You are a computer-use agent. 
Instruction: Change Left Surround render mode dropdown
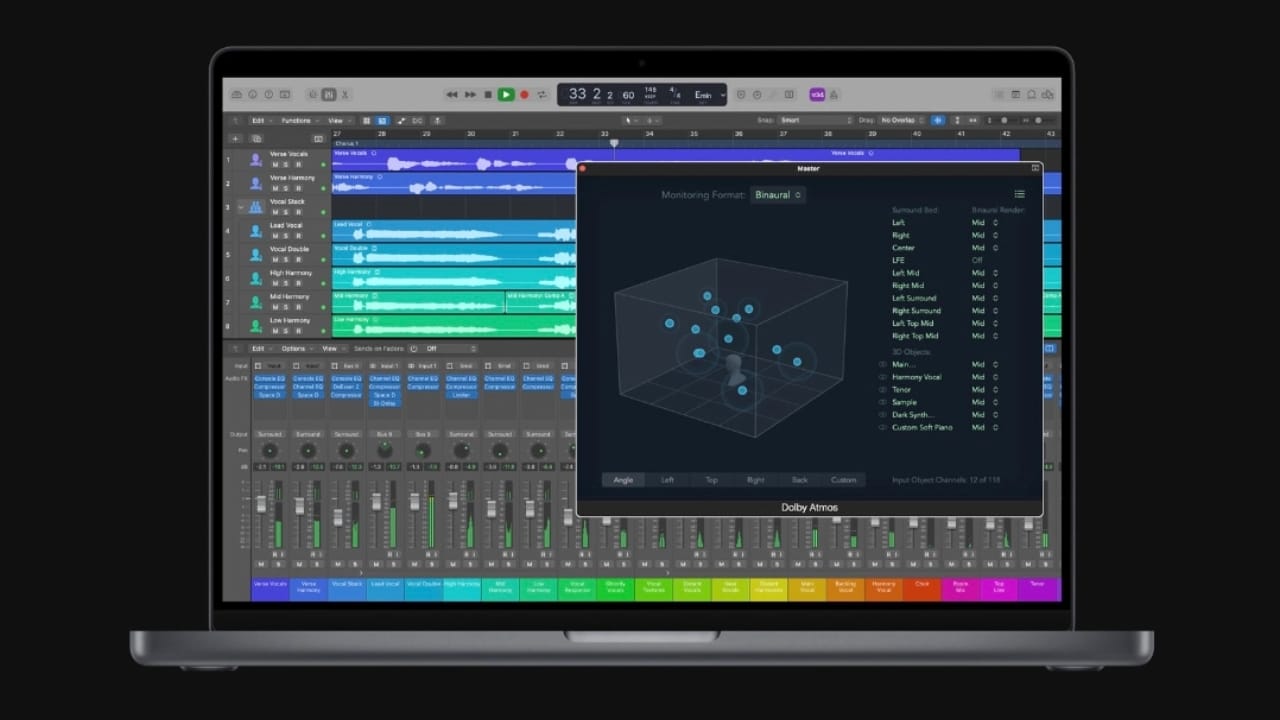pos(984,298)
